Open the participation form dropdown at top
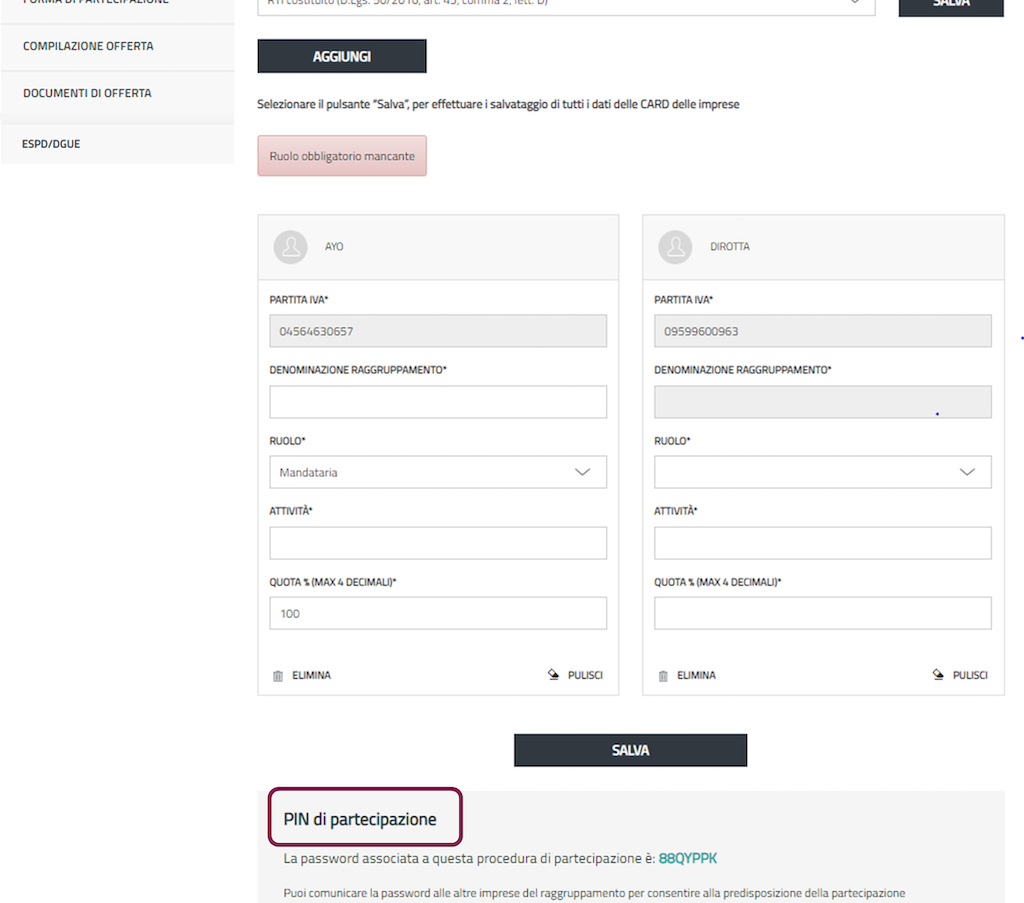The width and height of the screenshot is (1024, 903). (x=566, y=4)
